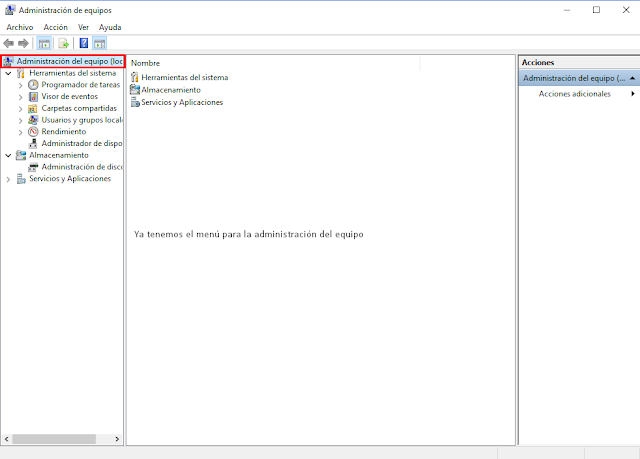Click Almacenamiento icon in the tree

(21, 155)
